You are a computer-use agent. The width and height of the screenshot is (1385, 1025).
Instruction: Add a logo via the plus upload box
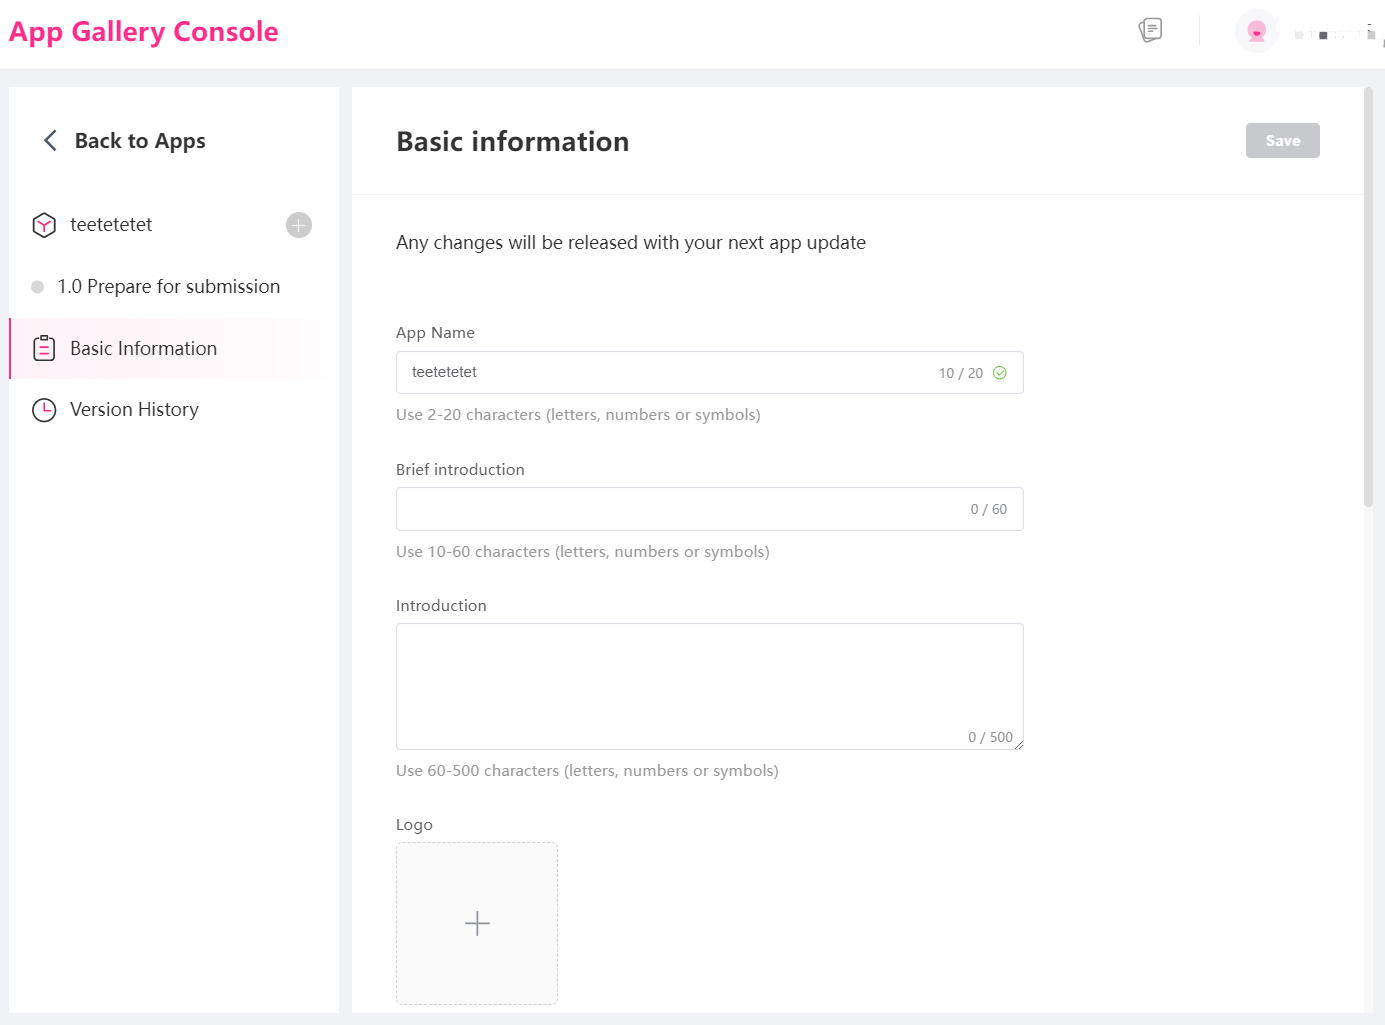click(477, 923)
